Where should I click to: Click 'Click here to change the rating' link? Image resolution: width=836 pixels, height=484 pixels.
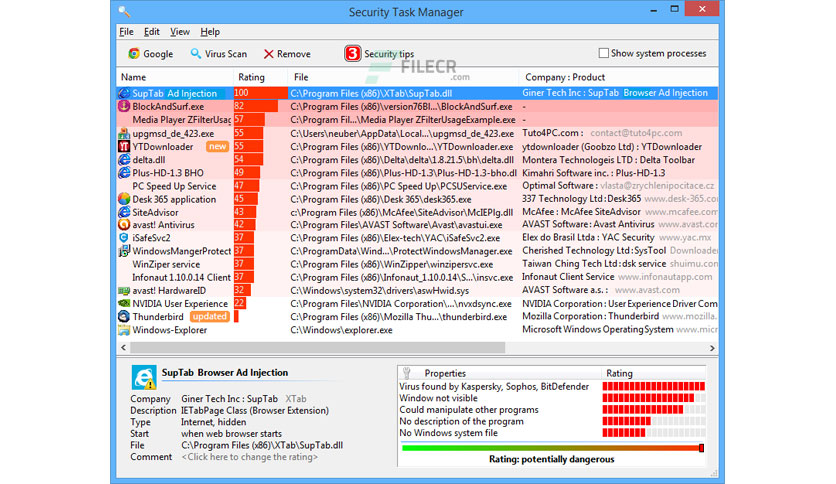coord(250,457)
